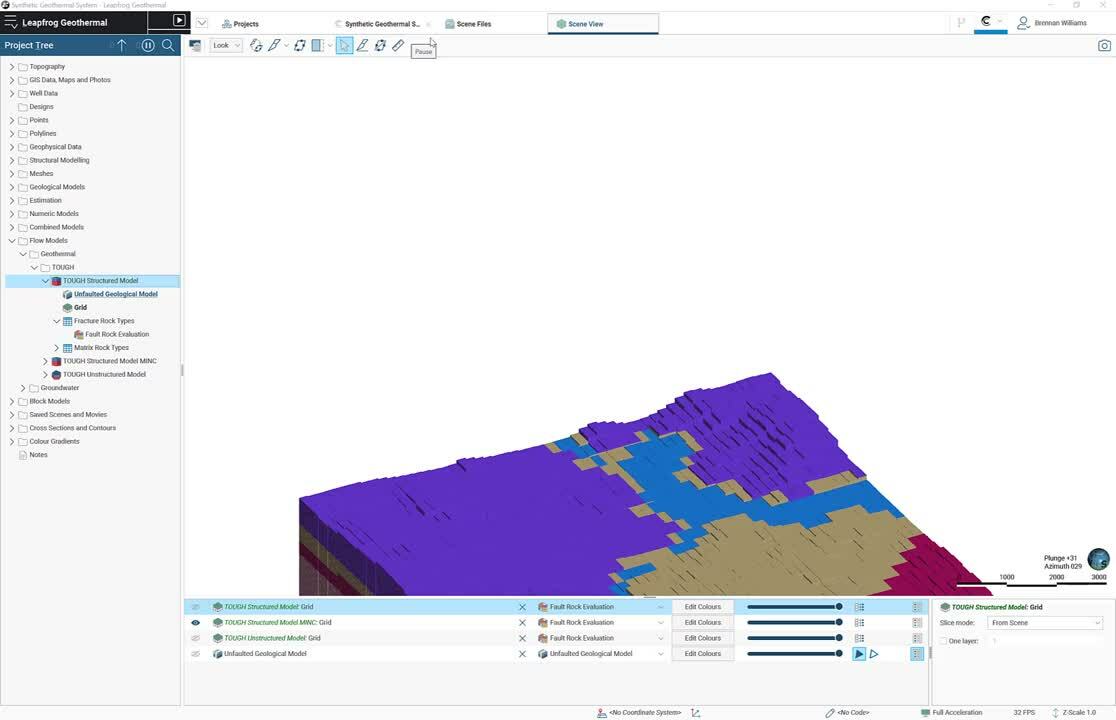Image resolution: width=1116 pixels, height=720 pixels.
Task: Click the Z-Scale 1.0 control
Action: point(1075,712)
